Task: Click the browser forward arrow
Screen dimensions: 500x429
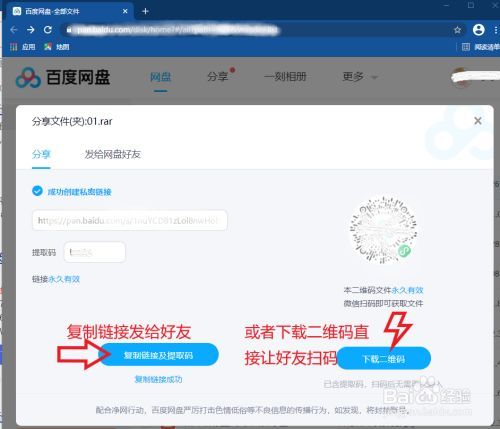Action: pos(31,30)
